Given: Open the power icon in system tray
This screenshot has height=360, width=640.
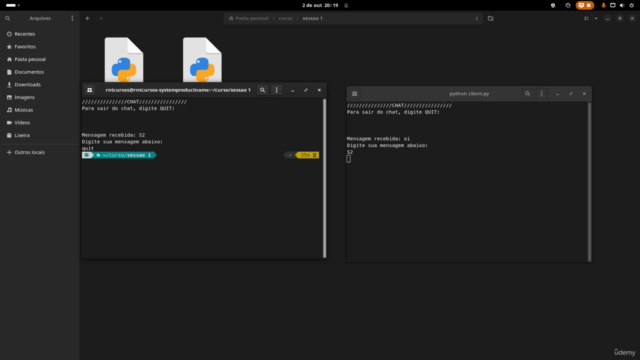Looking at the screenshot, I should [631, 5].
